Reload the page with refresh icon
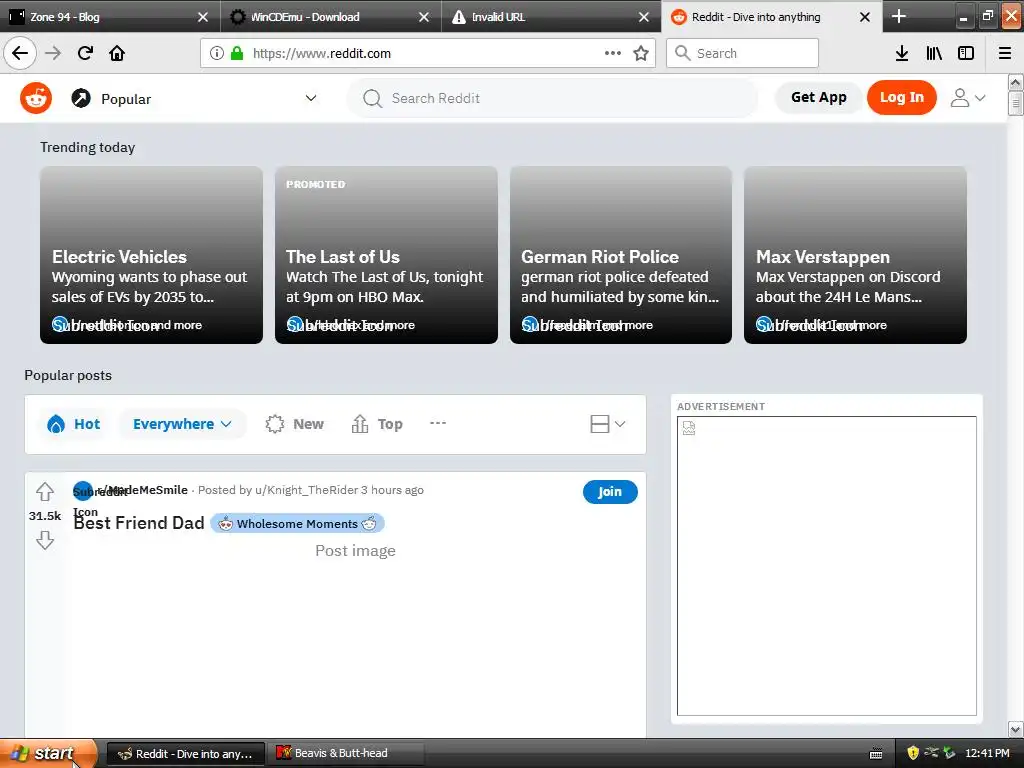1024x768 pixels. (x=85, y=53)
